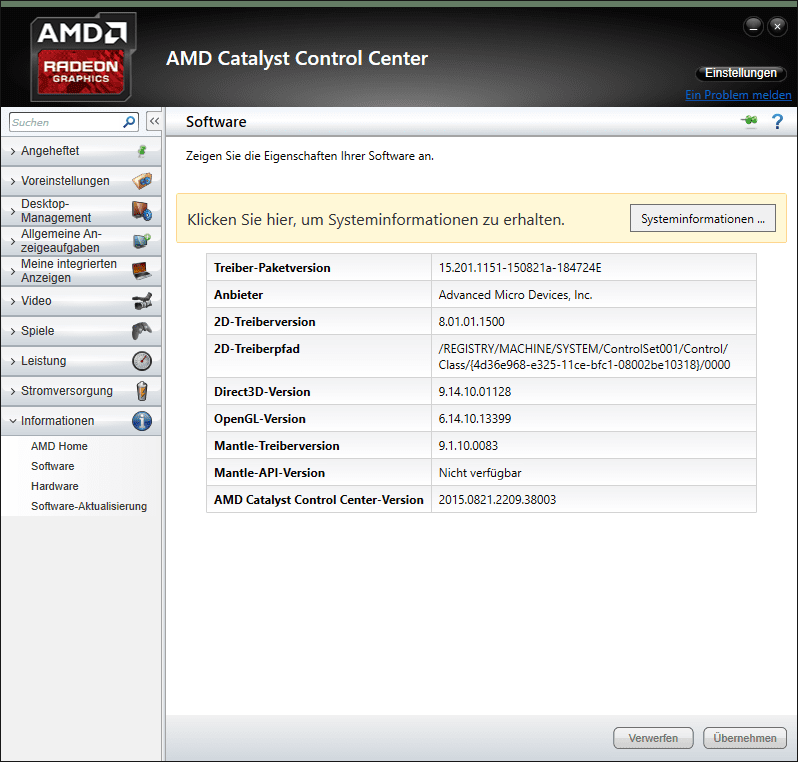Click the 2D-Treiberversion value 8.01.01.1500
This screenshot has height=762, width=798.
pyautogui.click(x=472, y=322)
